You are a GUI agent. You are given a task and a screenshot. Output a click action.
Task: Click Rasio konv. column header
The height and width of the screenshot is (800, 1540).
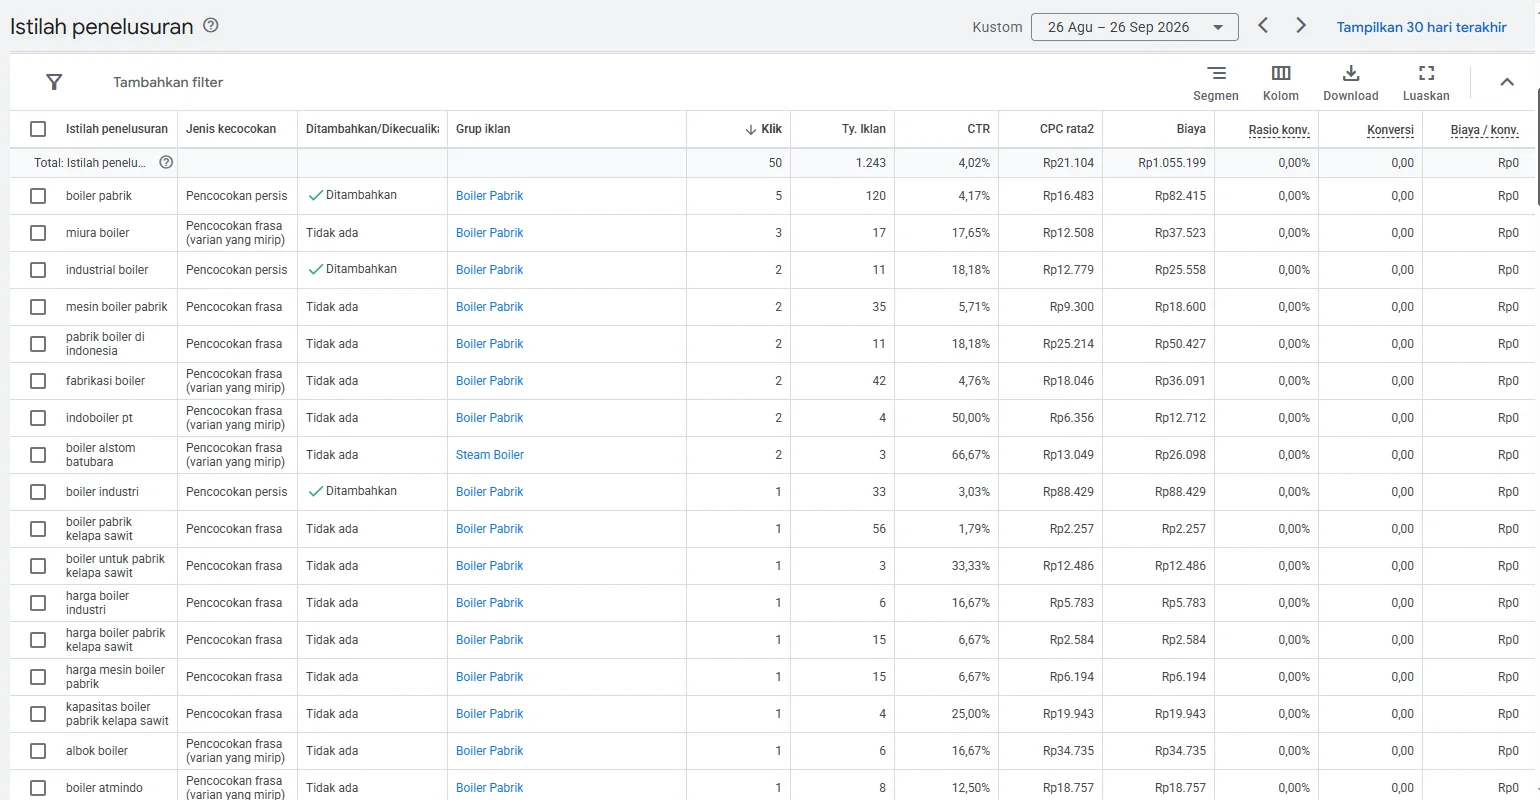(1279, 130)
